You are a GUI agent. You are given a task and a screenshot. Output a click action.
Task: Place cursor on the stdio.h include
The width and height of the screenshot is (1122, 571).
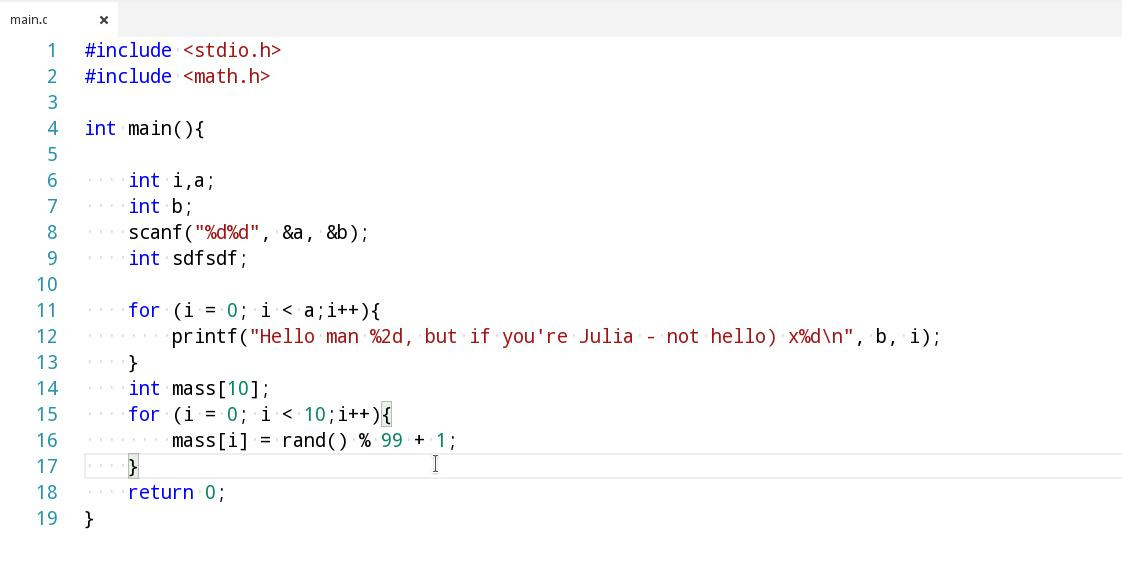tap(232, 50)
